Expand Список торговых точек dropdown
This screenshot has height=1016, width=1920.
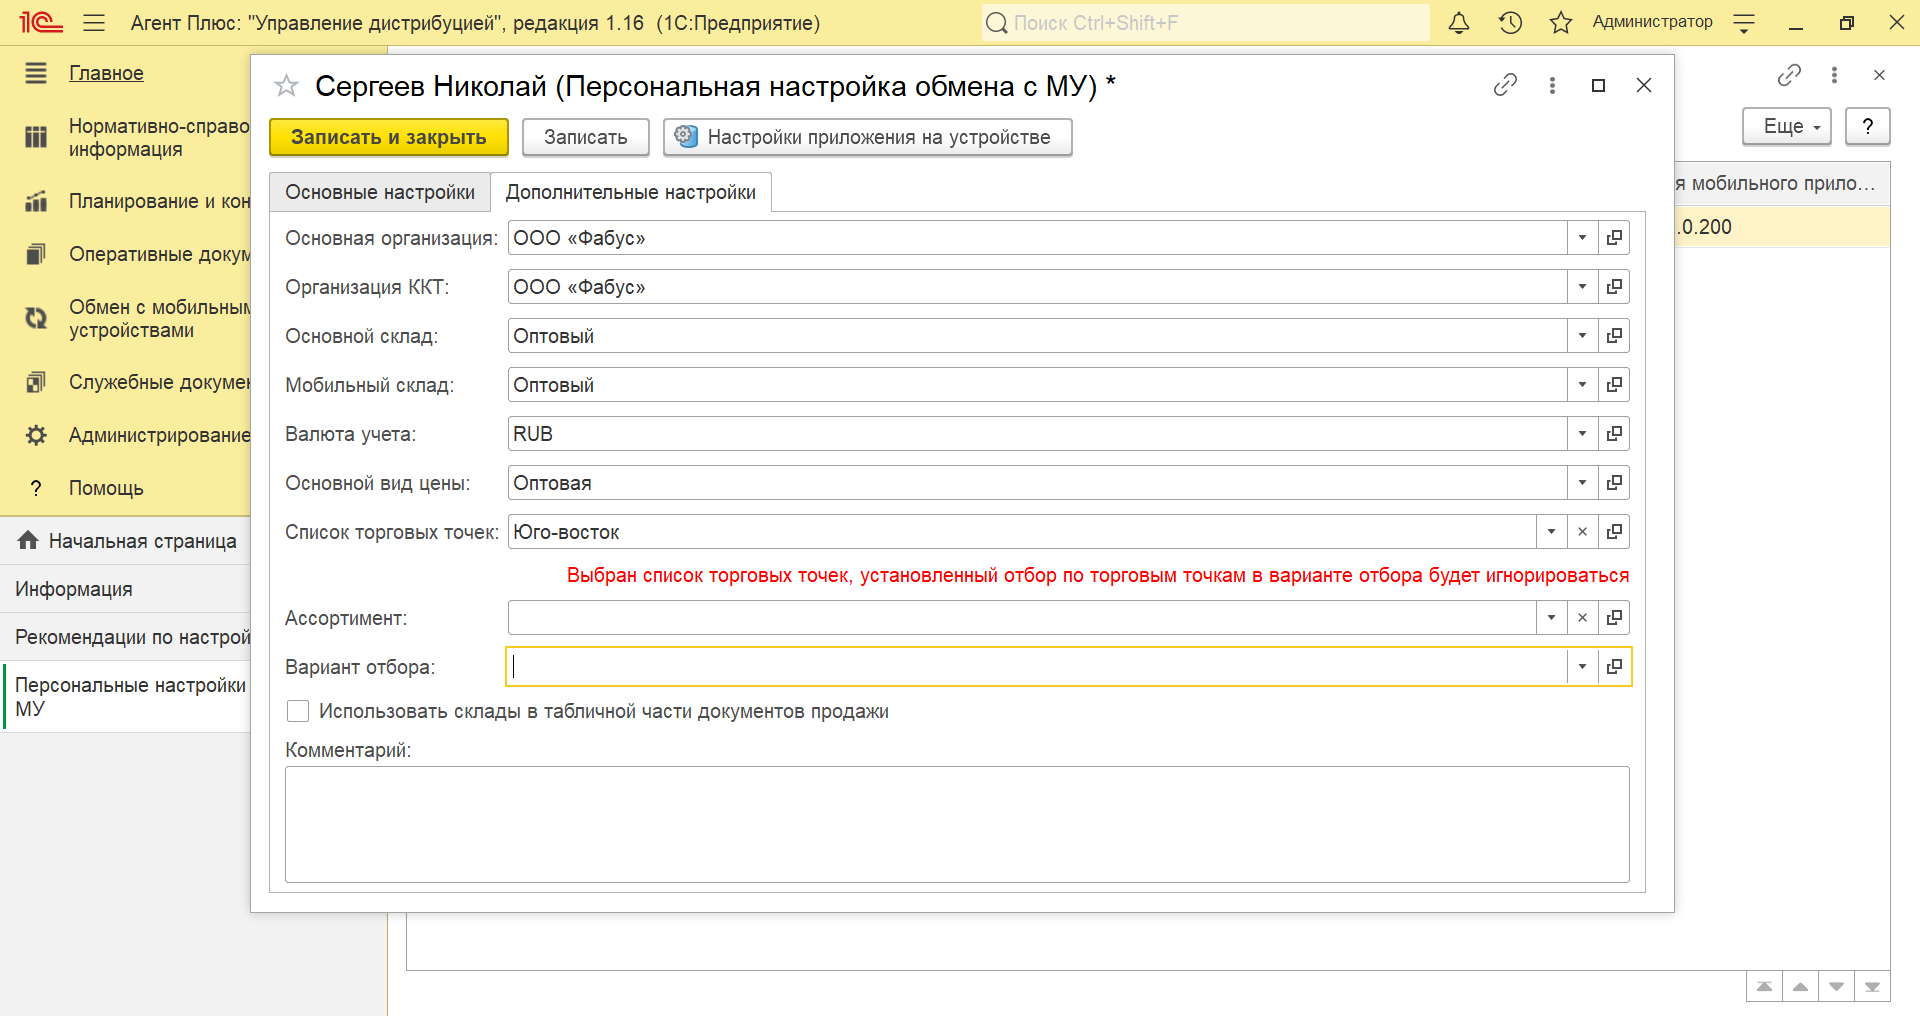click(1551, 532)
